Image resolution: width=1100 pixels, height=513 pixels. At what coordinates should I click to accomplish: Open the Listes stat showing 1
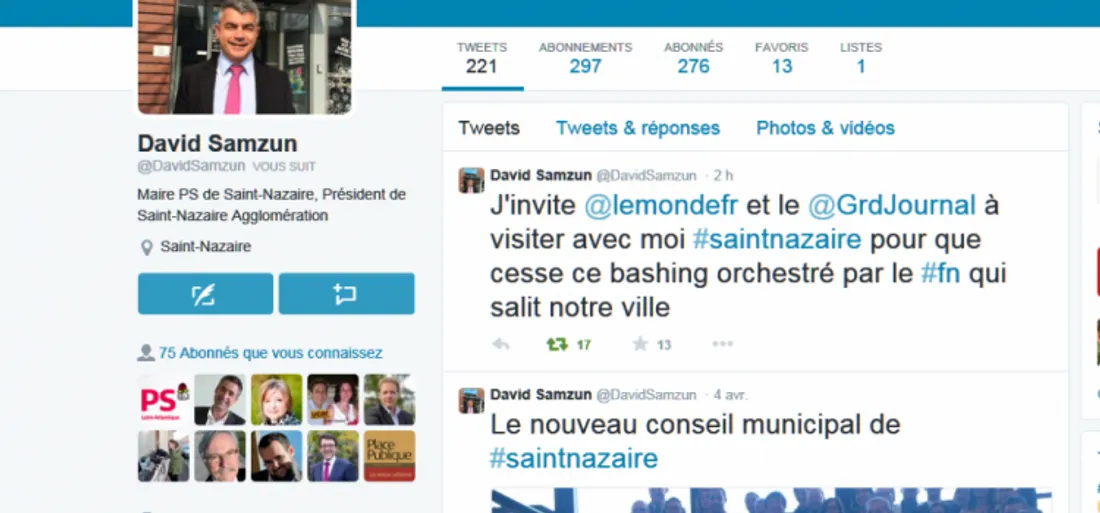861,58
